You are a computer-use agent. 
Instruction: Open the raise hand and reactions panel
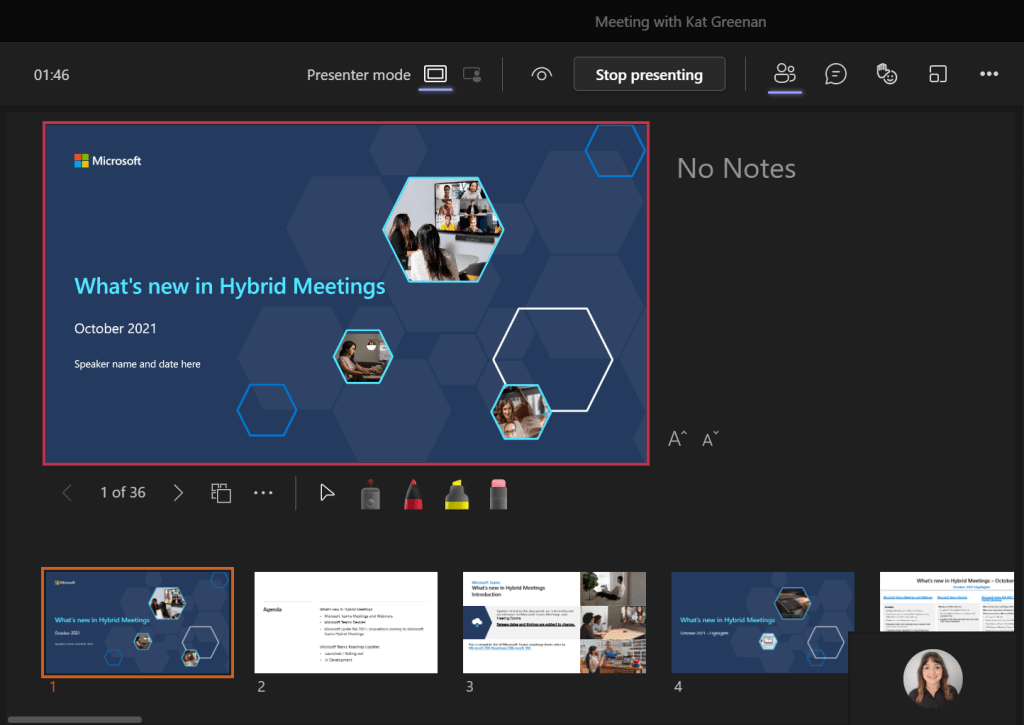[886, 73]
